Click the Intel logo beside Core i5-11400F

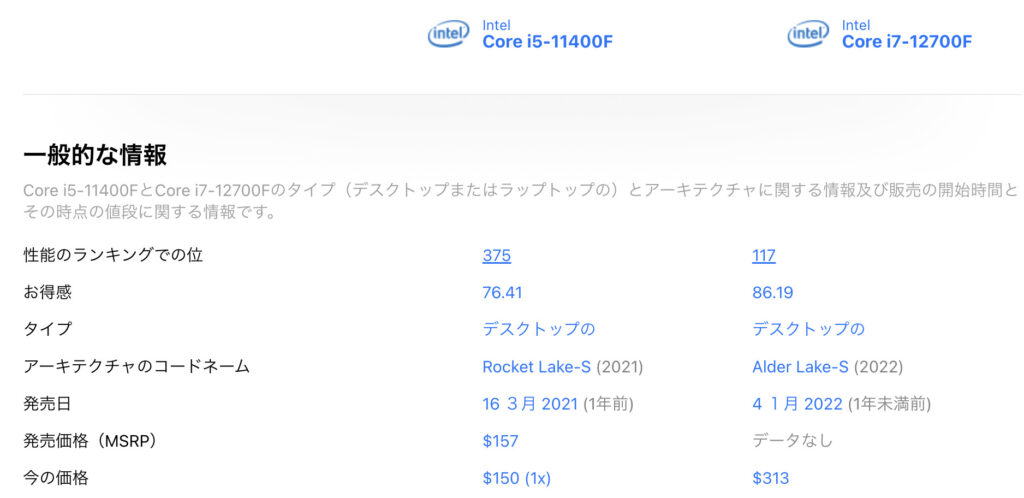[x=448, y=34]
